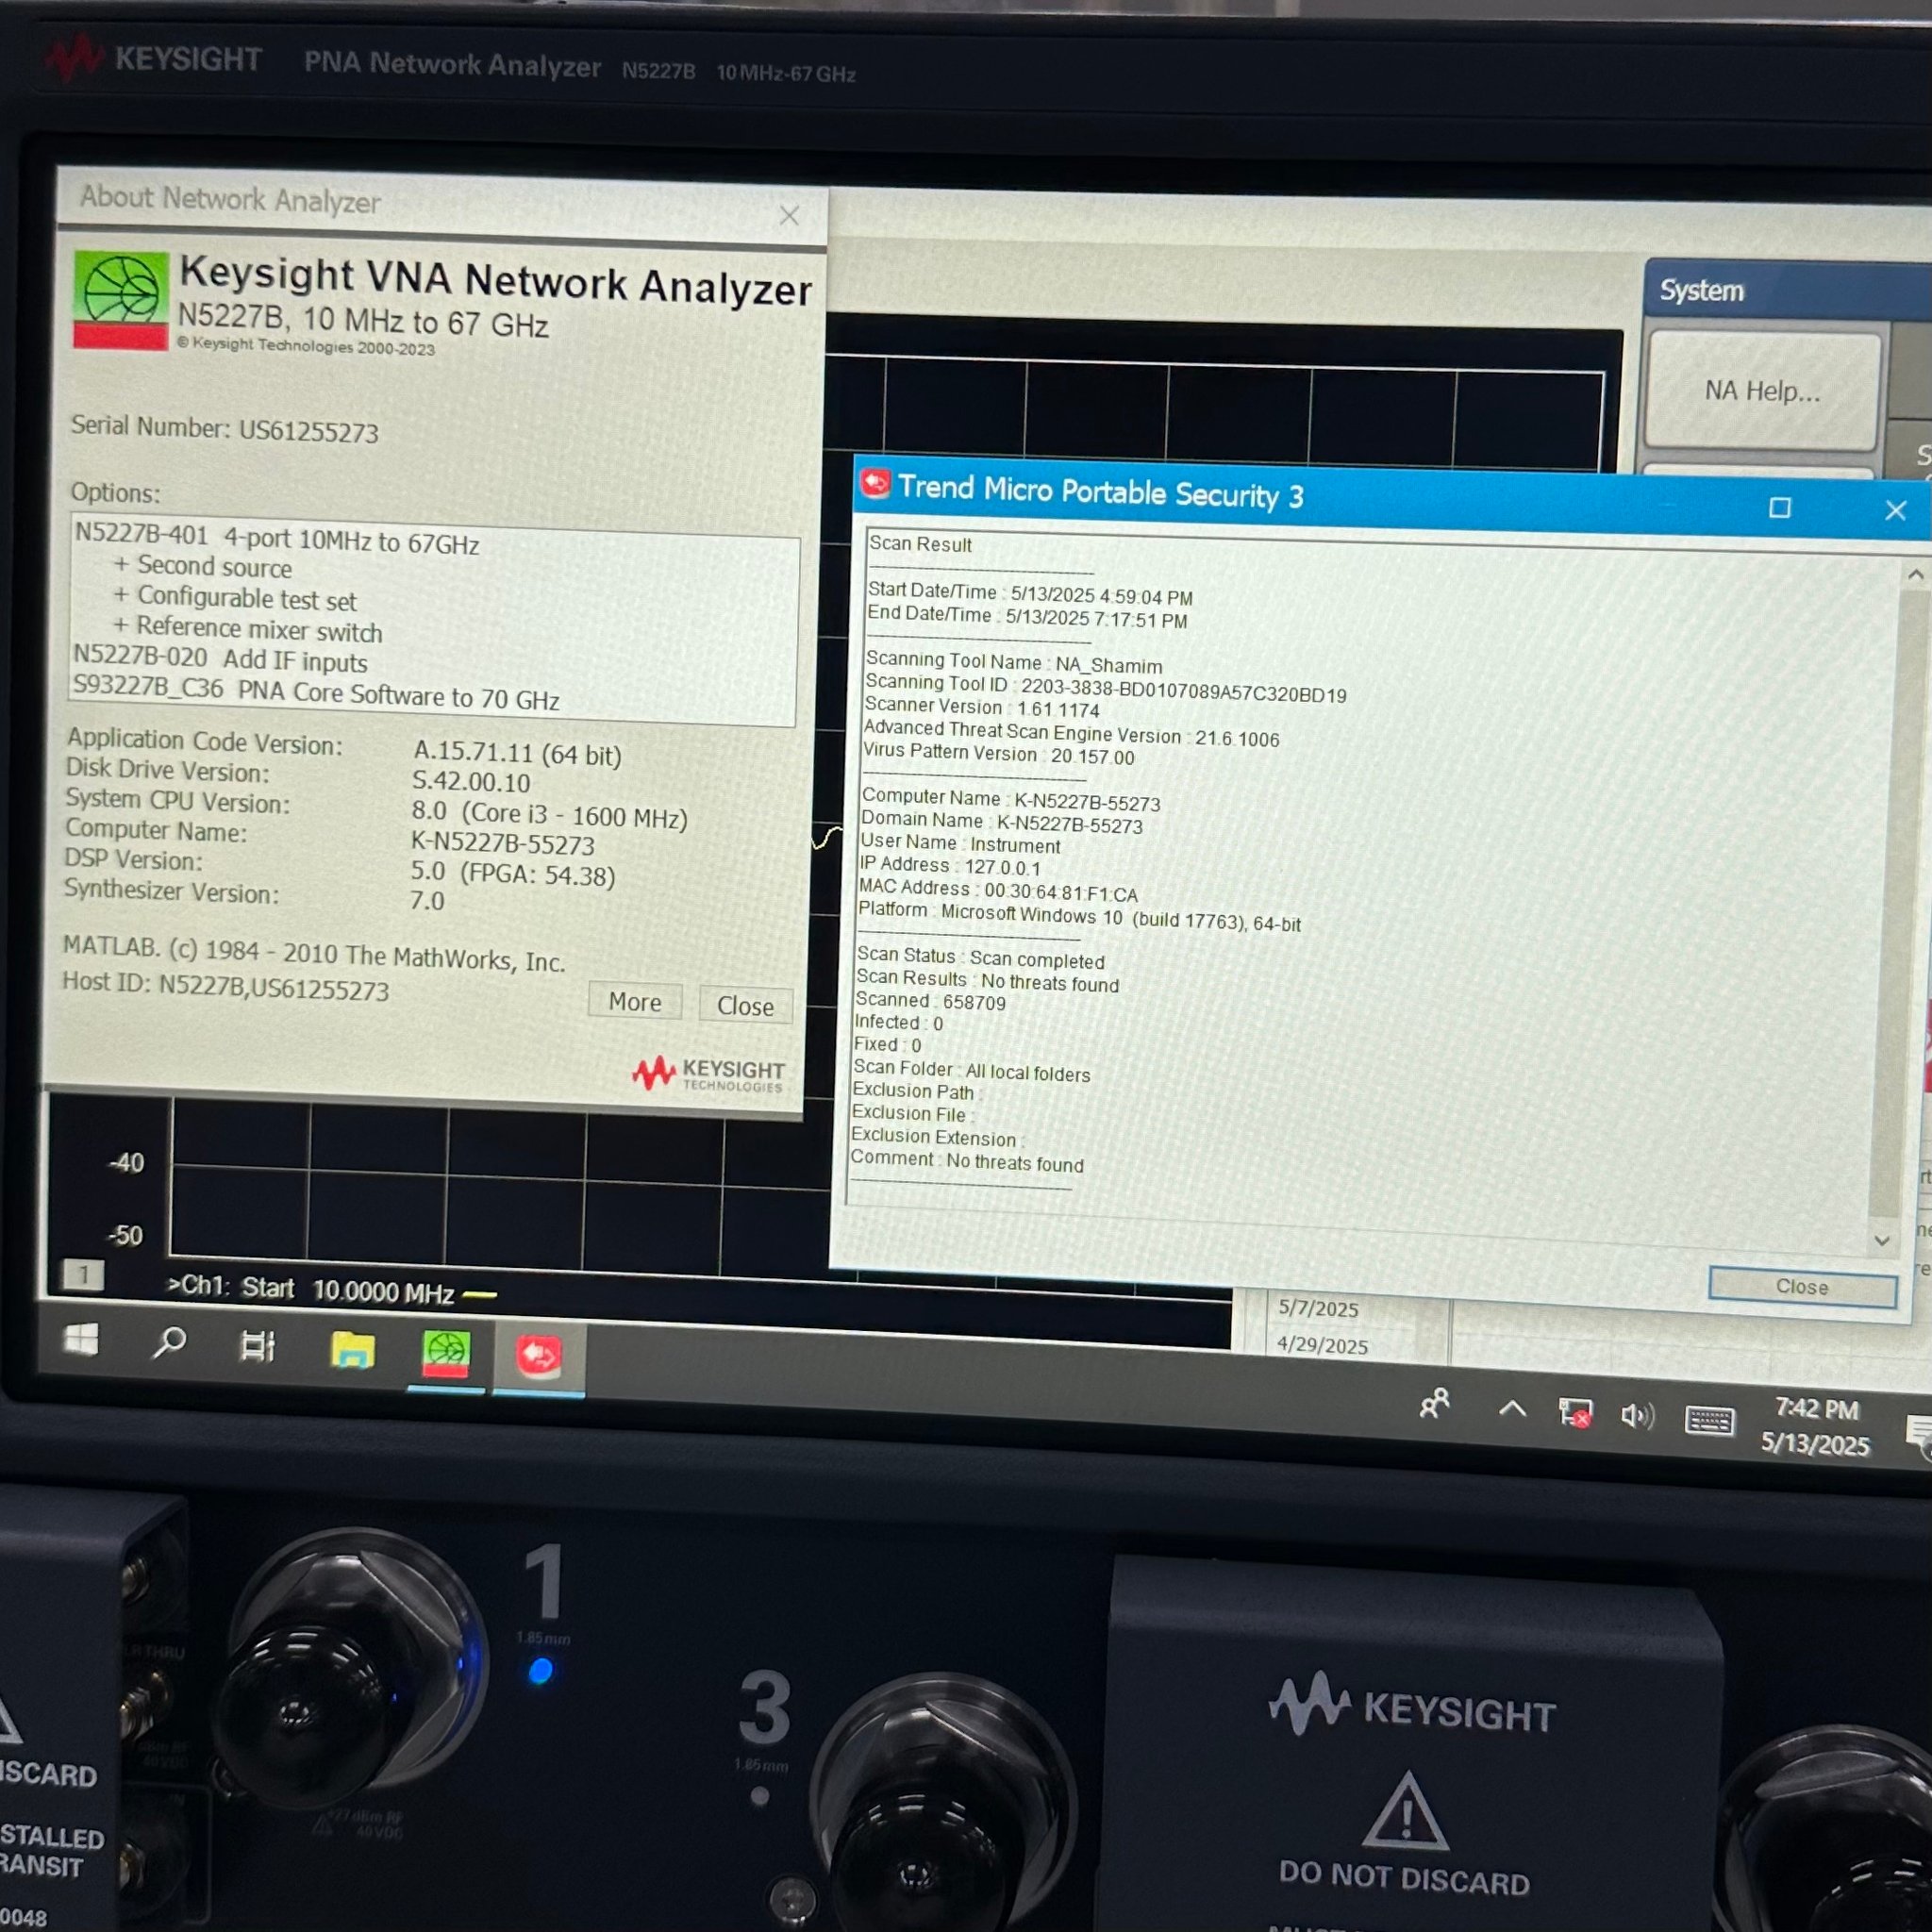The image size is (1932, 1932).
Task: Select the '+ Configurable test set' line
Action: click(235, 598)
